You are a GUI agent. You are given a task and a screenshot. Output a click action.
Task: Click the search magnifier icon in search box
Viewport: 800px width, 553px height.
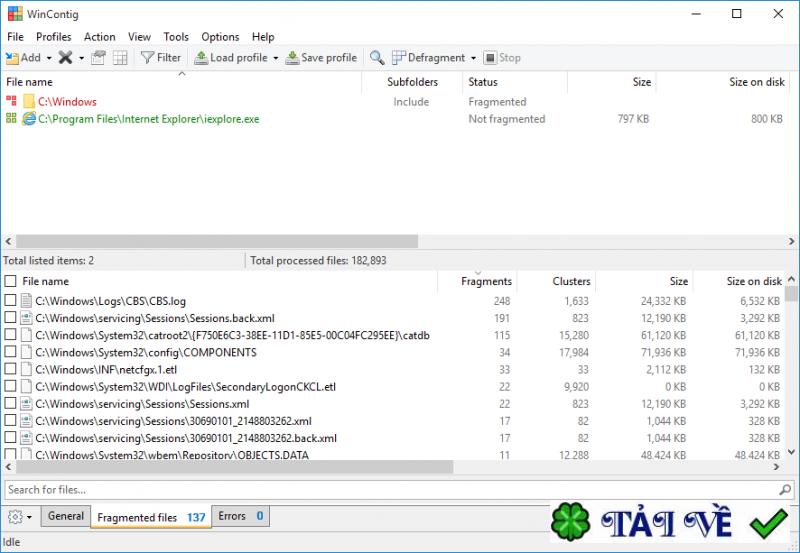pyautogui.click(x=785, y=490)
